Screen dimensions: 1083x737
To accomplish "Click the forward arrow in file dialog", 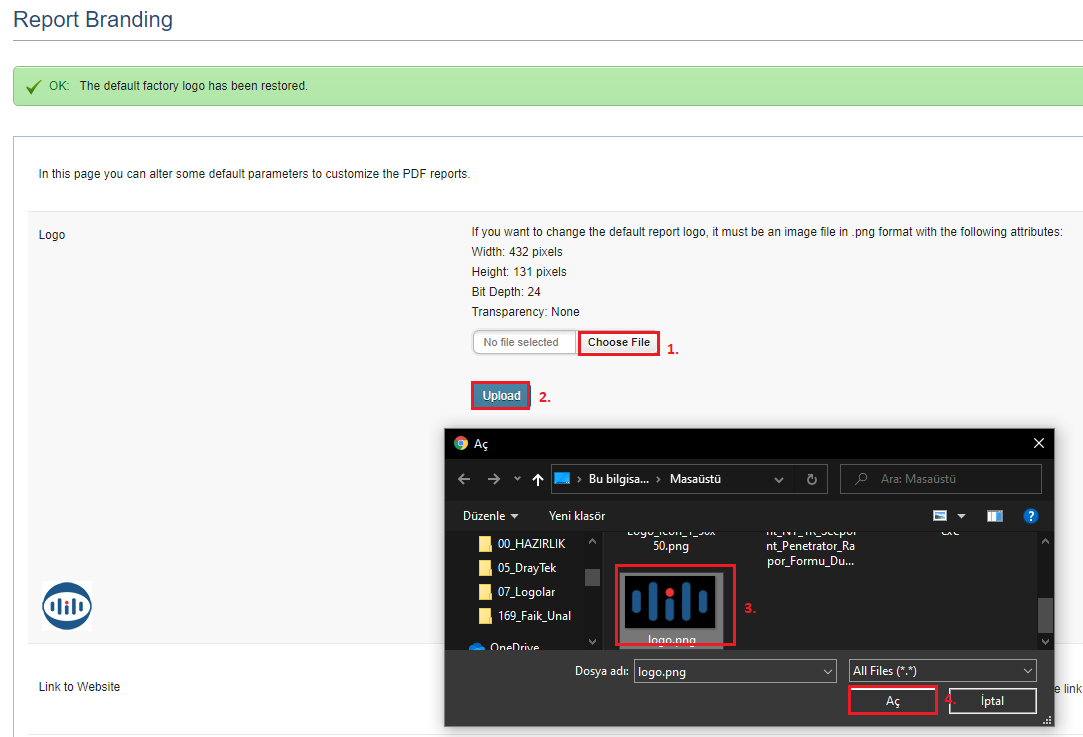I will [493, 479].
